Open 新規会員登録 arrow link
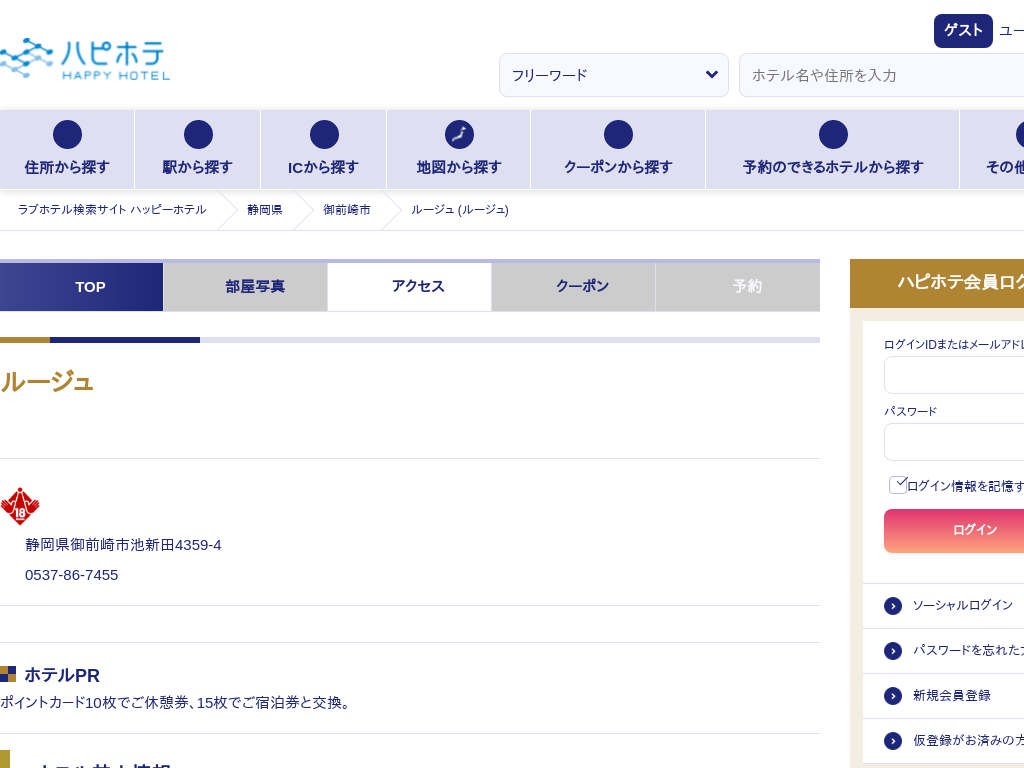This screenshot has height=768, width=1024. pos(893,696)
